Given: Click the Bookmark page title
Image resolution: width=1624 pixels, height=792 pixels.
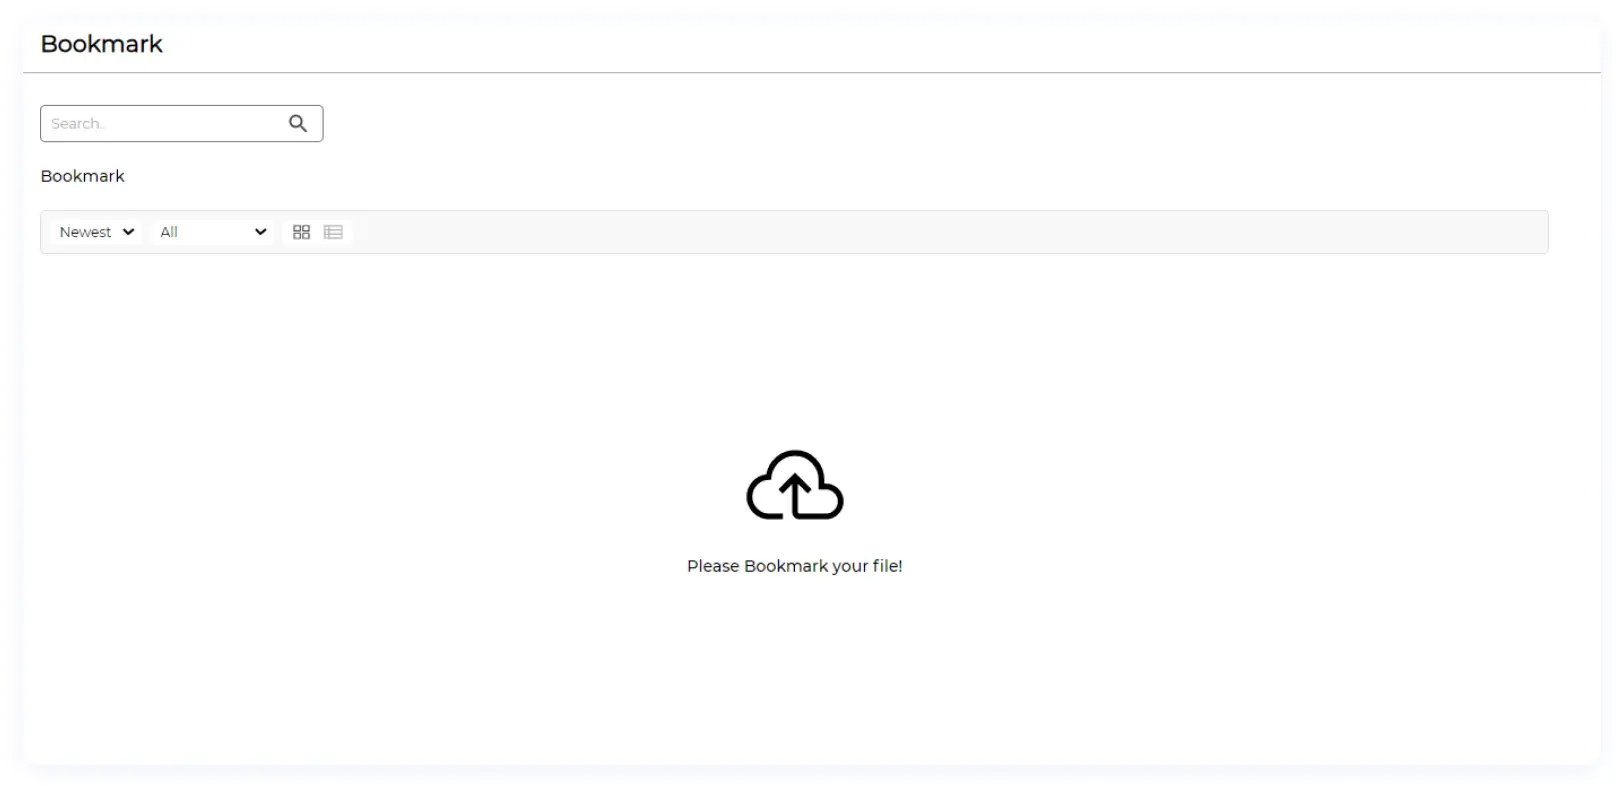Looking at the screenshot, I should (x=101, y=44).
